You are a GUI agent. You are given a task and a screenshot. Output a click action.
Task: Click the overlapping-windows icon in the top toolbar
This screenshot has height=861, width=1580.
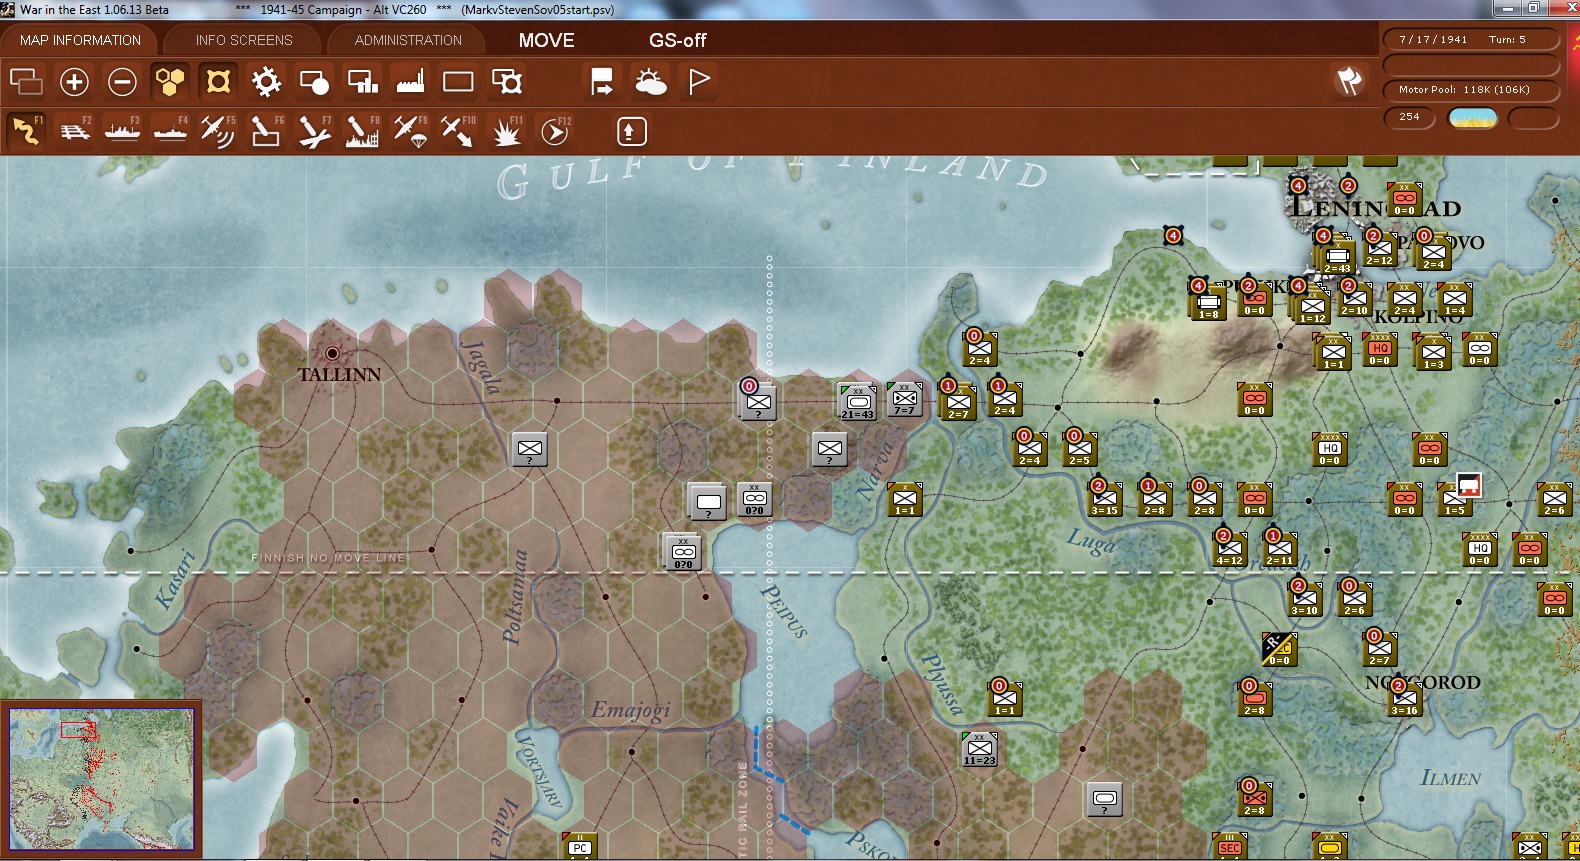[x=26, y=81]
